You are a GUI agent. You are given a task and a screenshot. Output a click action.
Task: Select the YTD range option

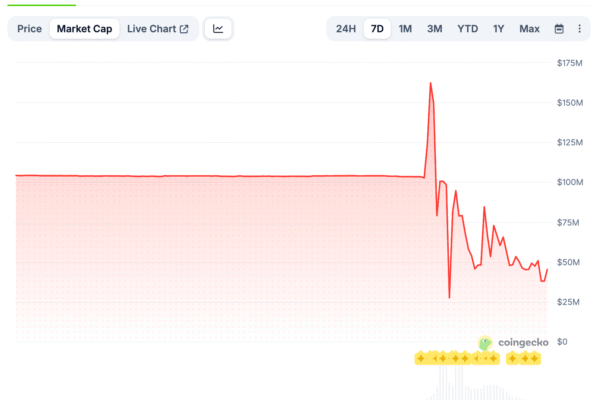point(467,29)
